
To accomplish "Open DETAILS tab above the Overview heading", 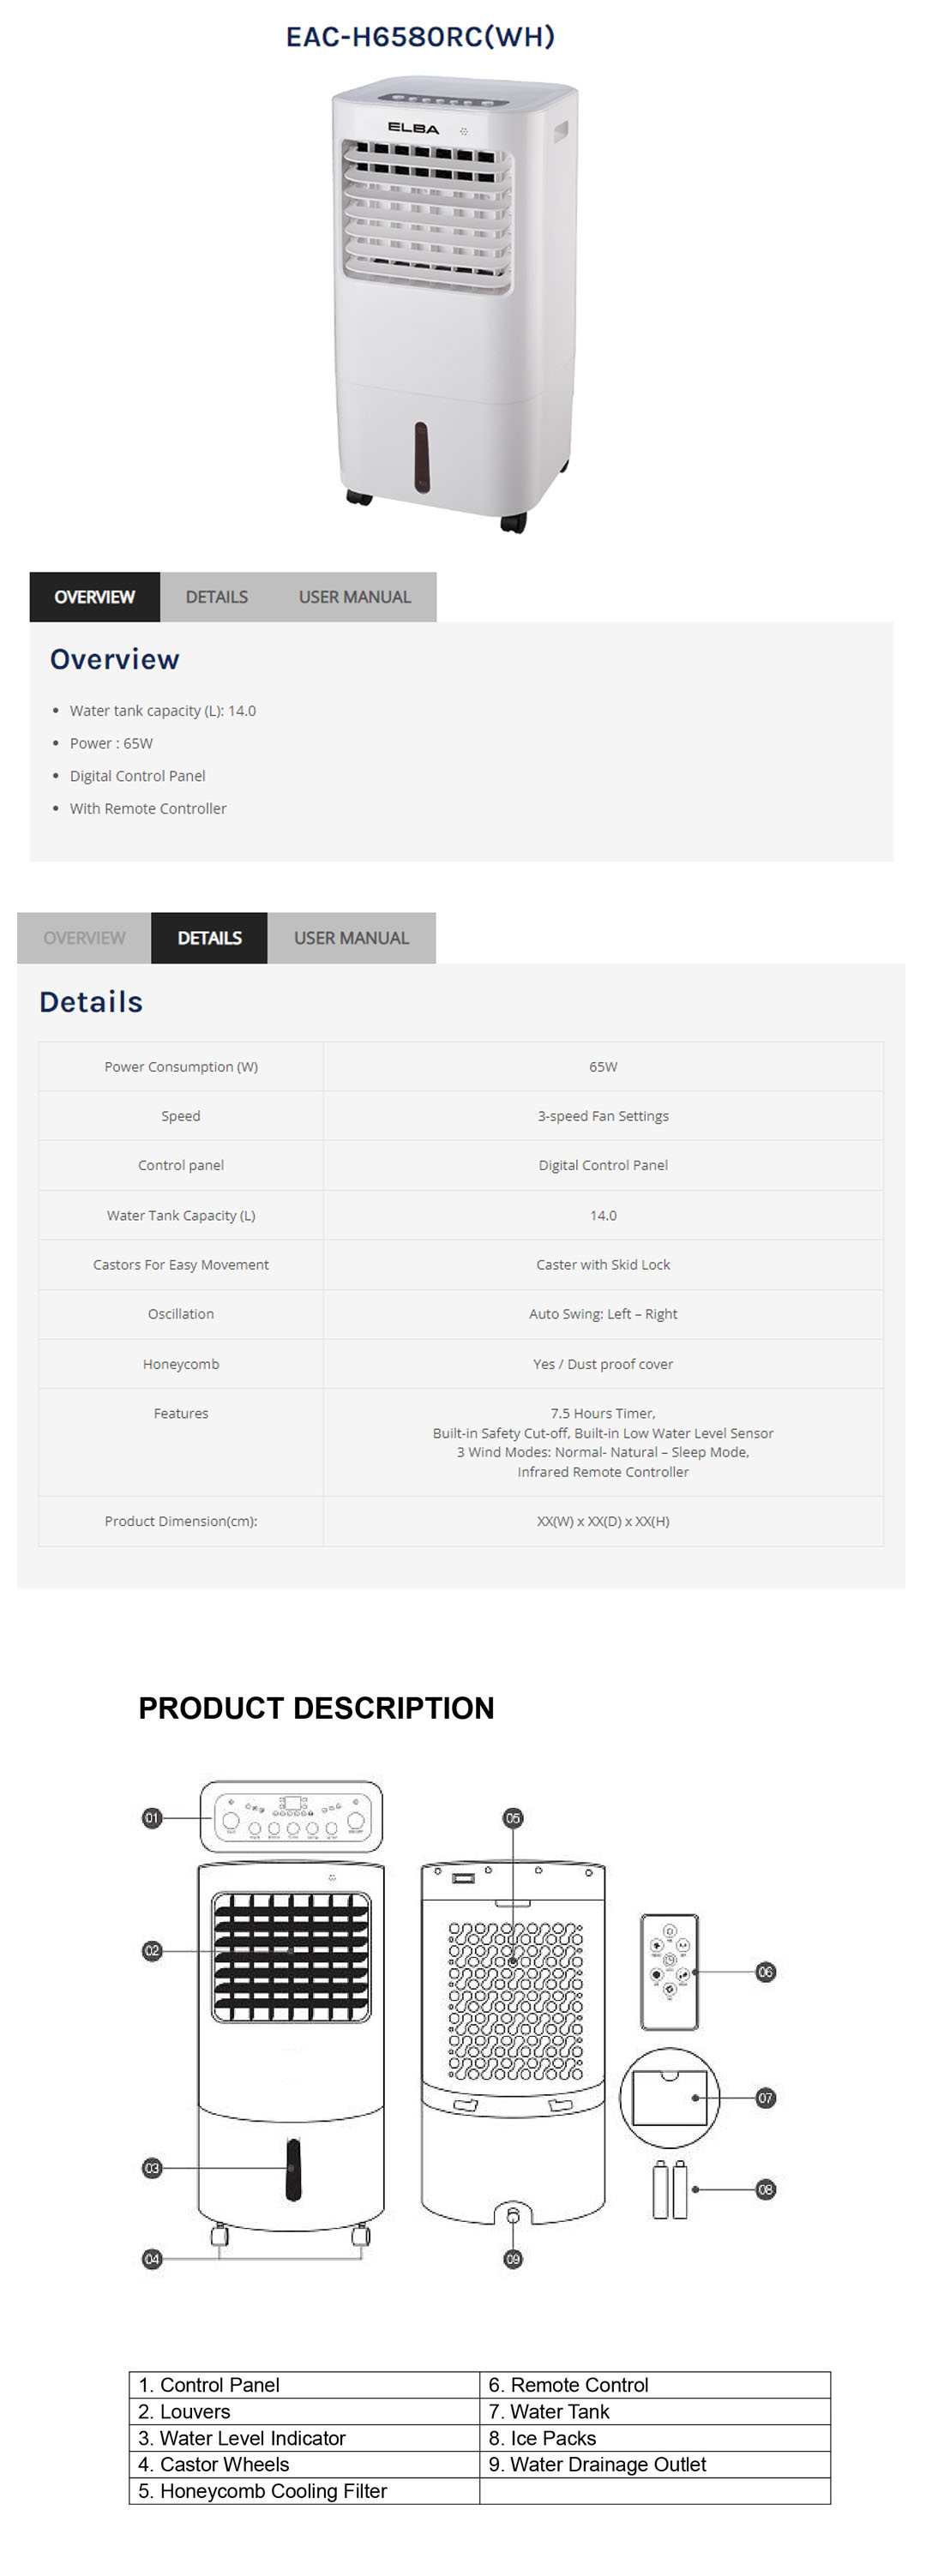I will pos(216,597).
